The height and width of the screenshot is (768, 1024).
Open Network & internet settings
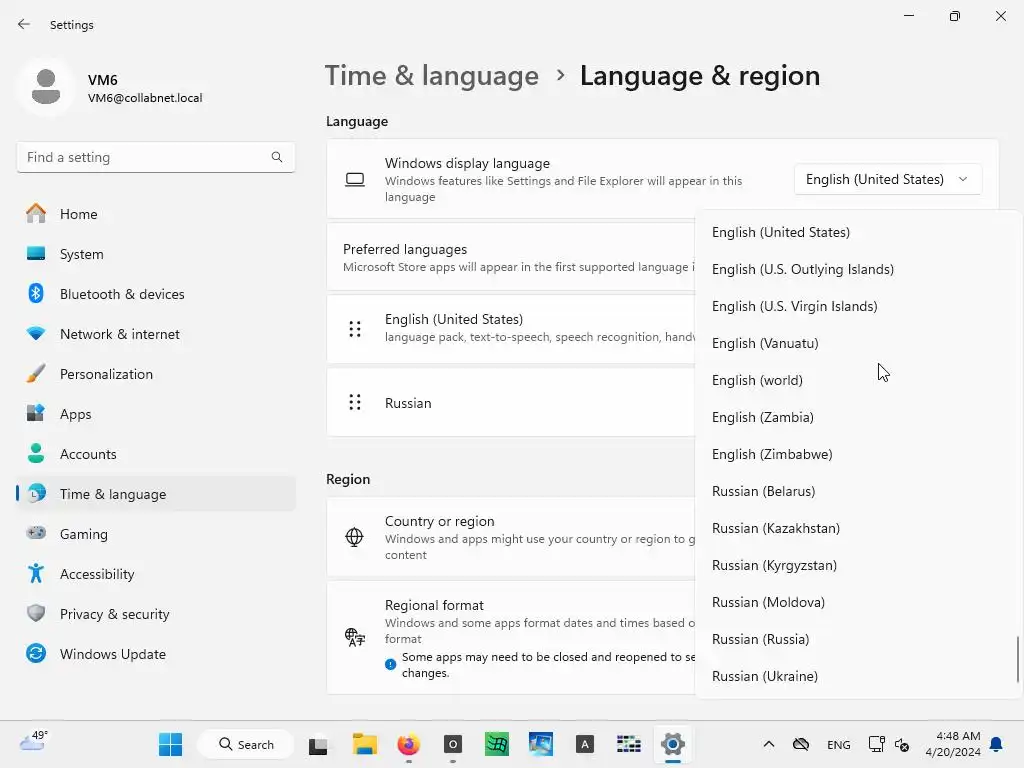155,334
